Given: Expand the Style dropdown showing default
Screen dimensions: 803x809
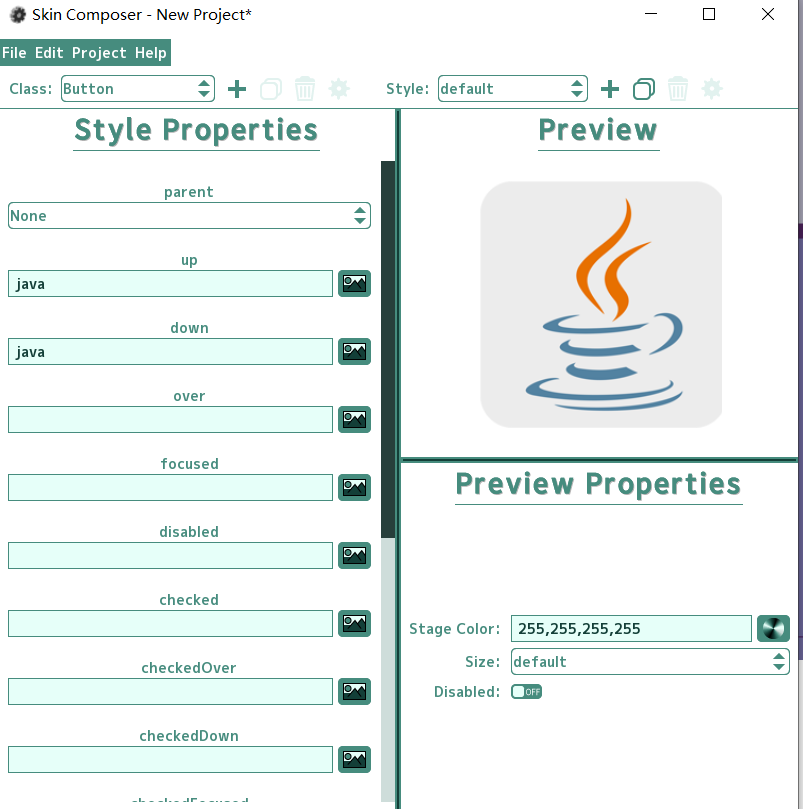Looking at the screenshot, I should click(x=513, y=89).
